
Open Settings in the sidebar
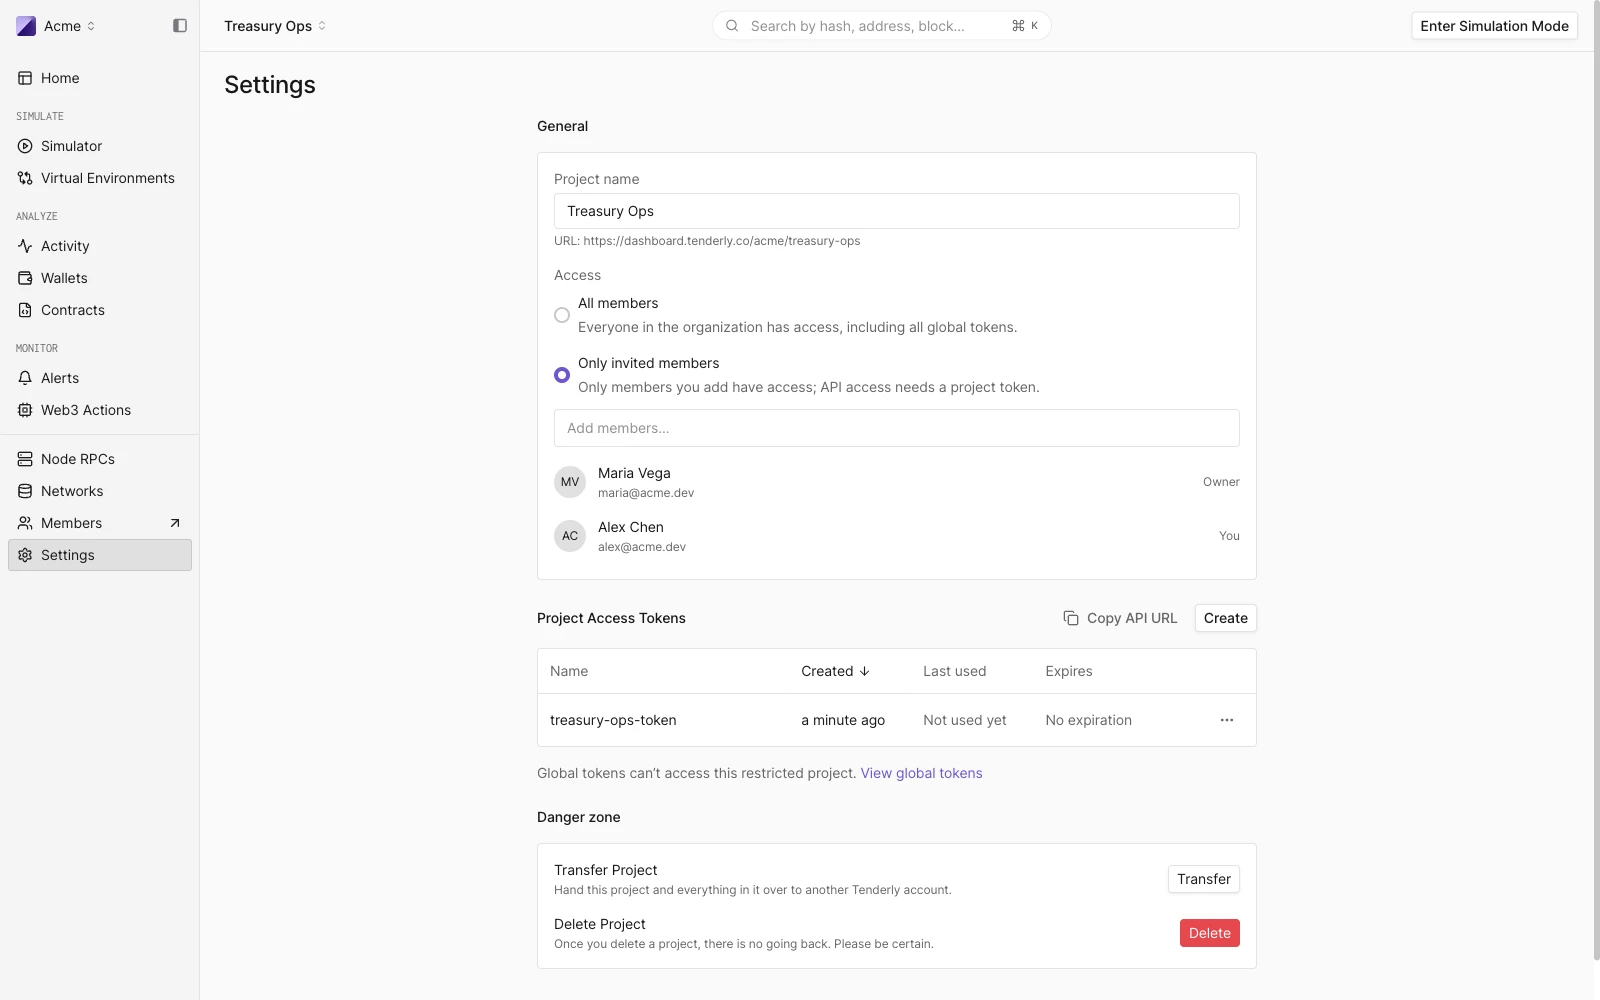pyautogui.click(x=100, y=555)
